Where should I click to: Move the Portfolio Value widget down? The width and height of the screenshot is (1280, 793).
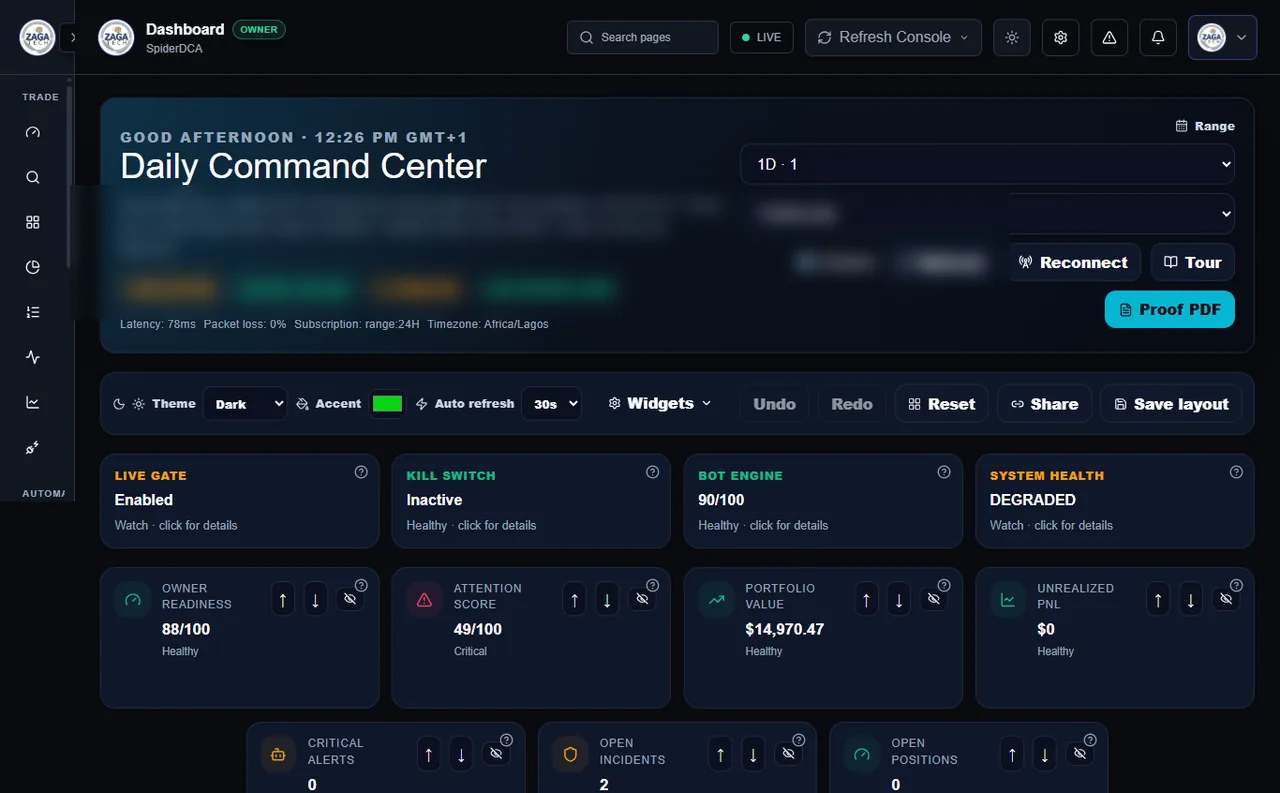coord(899,599)
